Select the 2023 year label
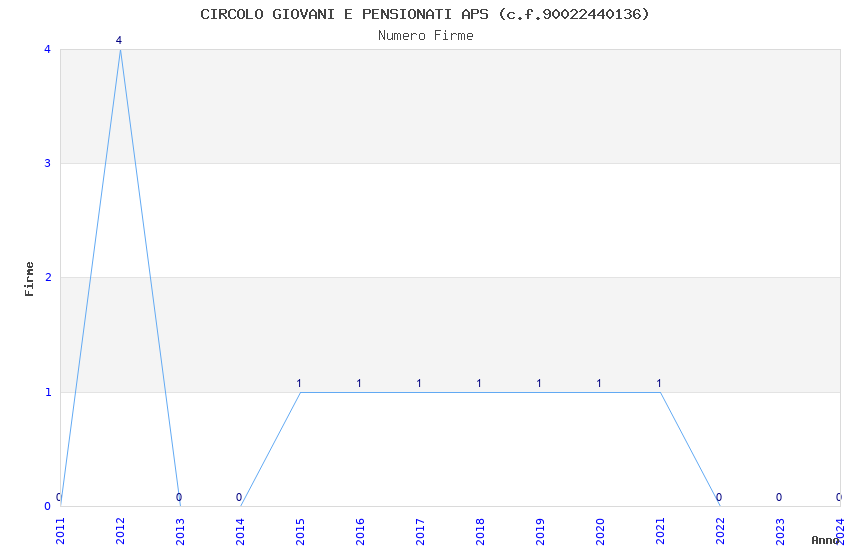The width and height of the screenshot is (850, 550). (780, 531)
